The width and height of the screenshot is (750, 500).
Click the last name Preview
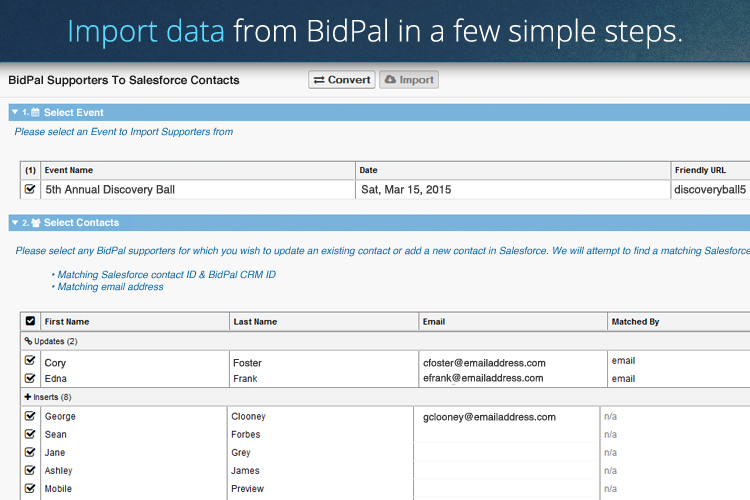247,489
